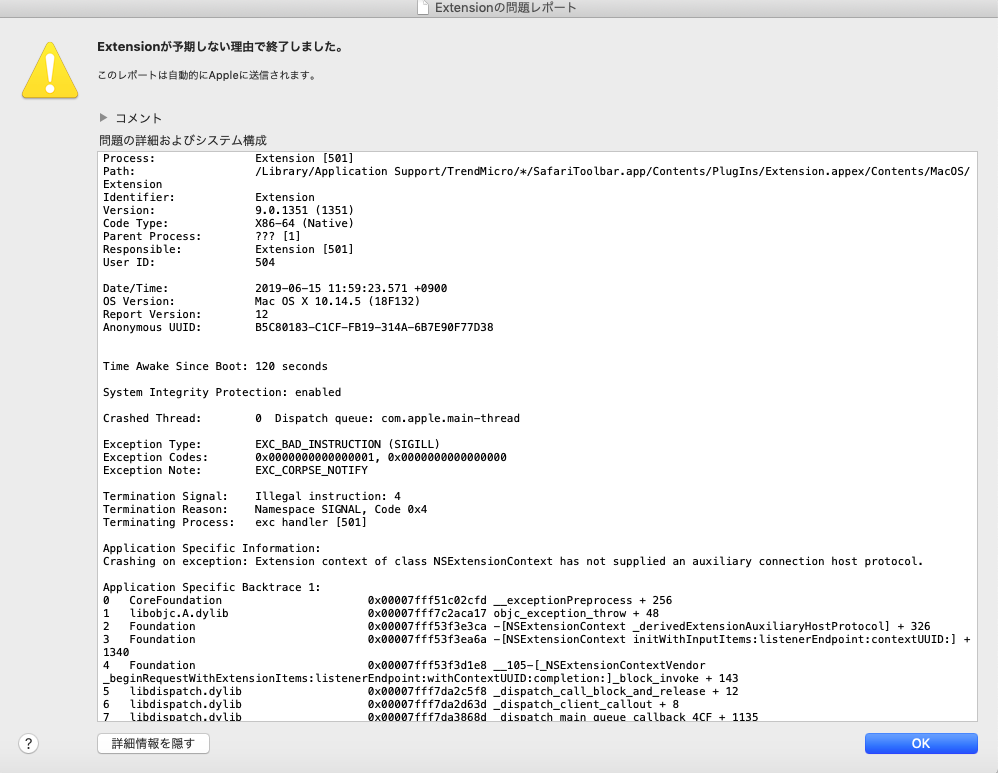998x773 pixels.
Task: Click the Extensionの問題レポート window title
Action: [x=506, y=8]
